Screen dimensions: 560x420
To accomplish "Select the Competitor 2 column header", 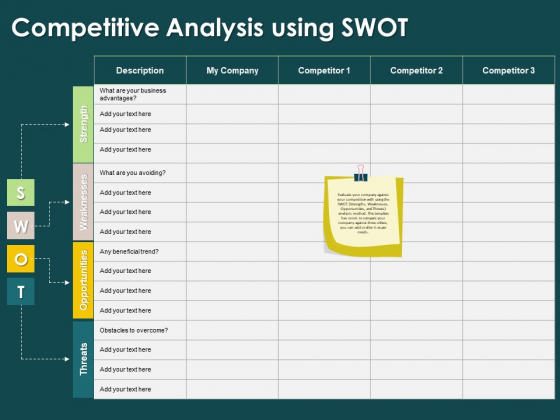I will click(416, 70).
